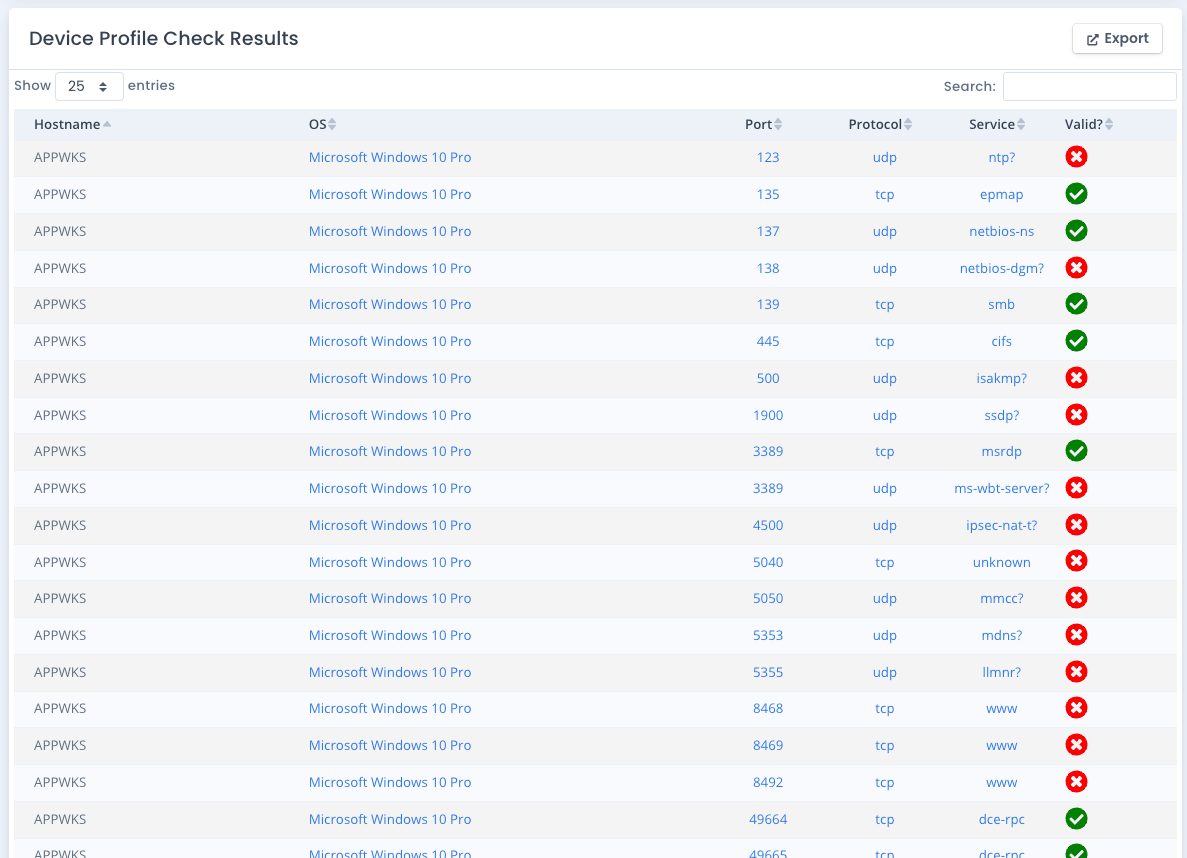Click the ipsec-nat-t? service link
1187x858 pixels.
click(1001, 526)
